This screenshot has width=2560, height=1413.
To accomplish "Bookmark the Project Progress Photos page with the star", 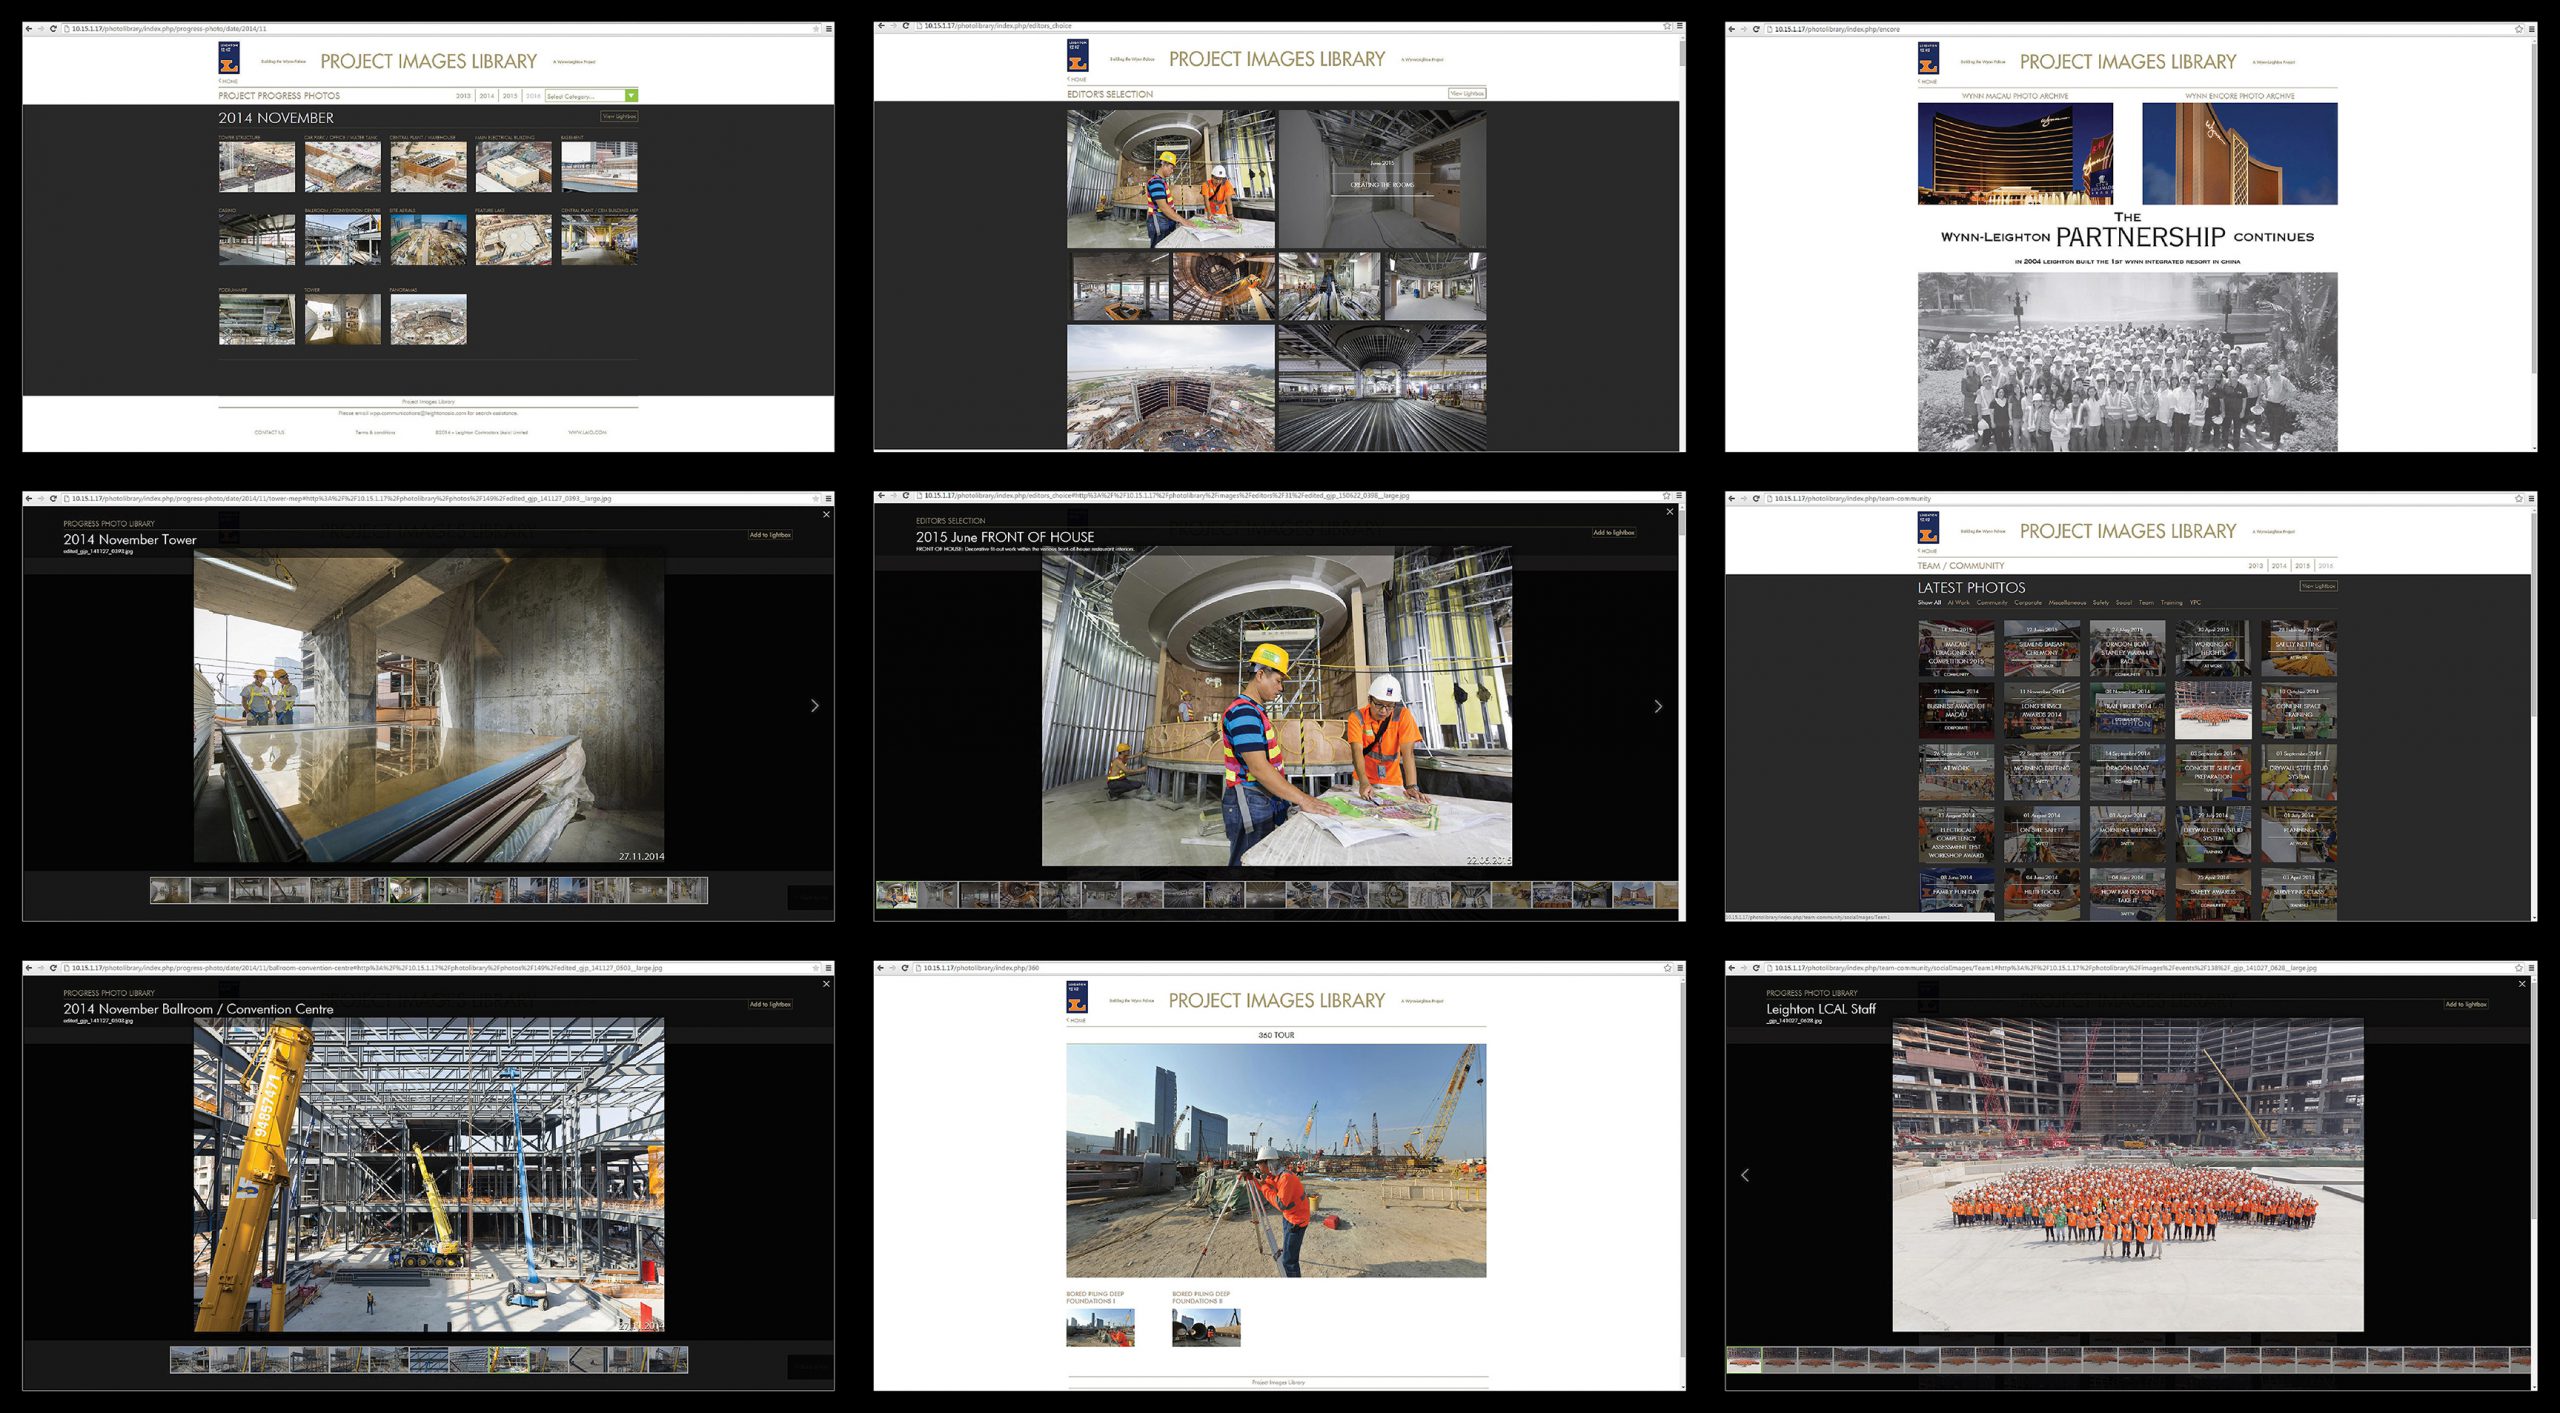I will tap(816, 29).
